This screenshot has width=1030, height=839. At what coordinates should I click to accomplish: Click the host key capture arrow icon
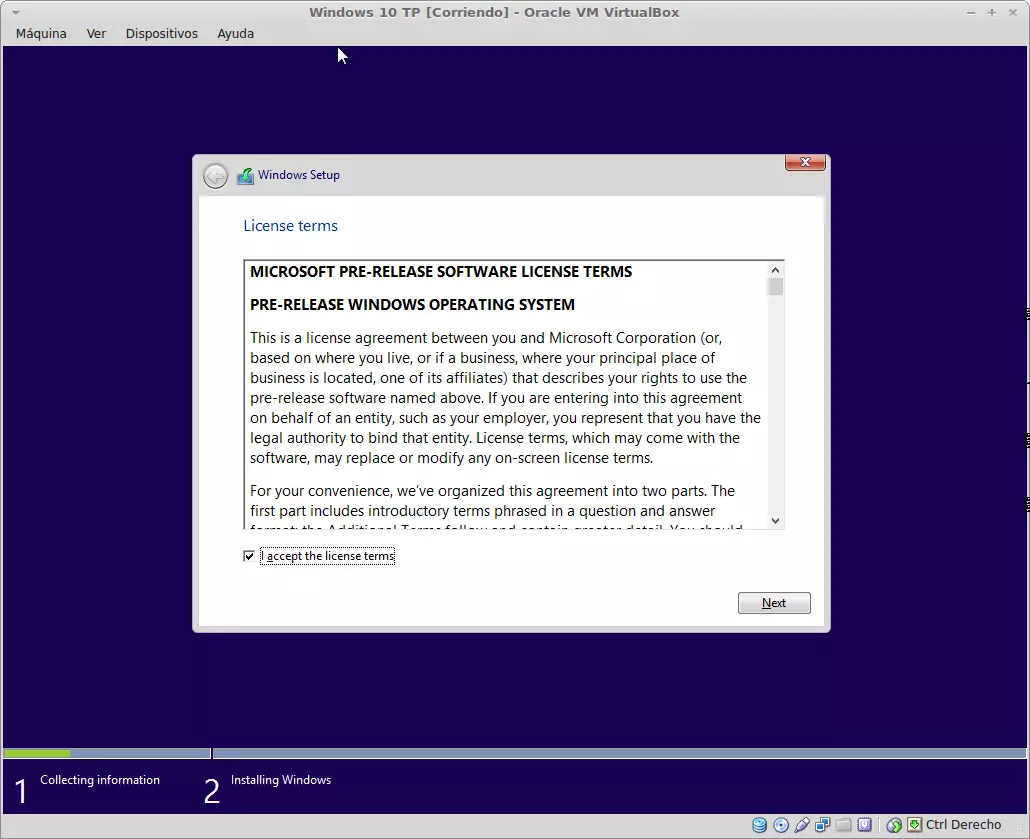pos(914,825)
